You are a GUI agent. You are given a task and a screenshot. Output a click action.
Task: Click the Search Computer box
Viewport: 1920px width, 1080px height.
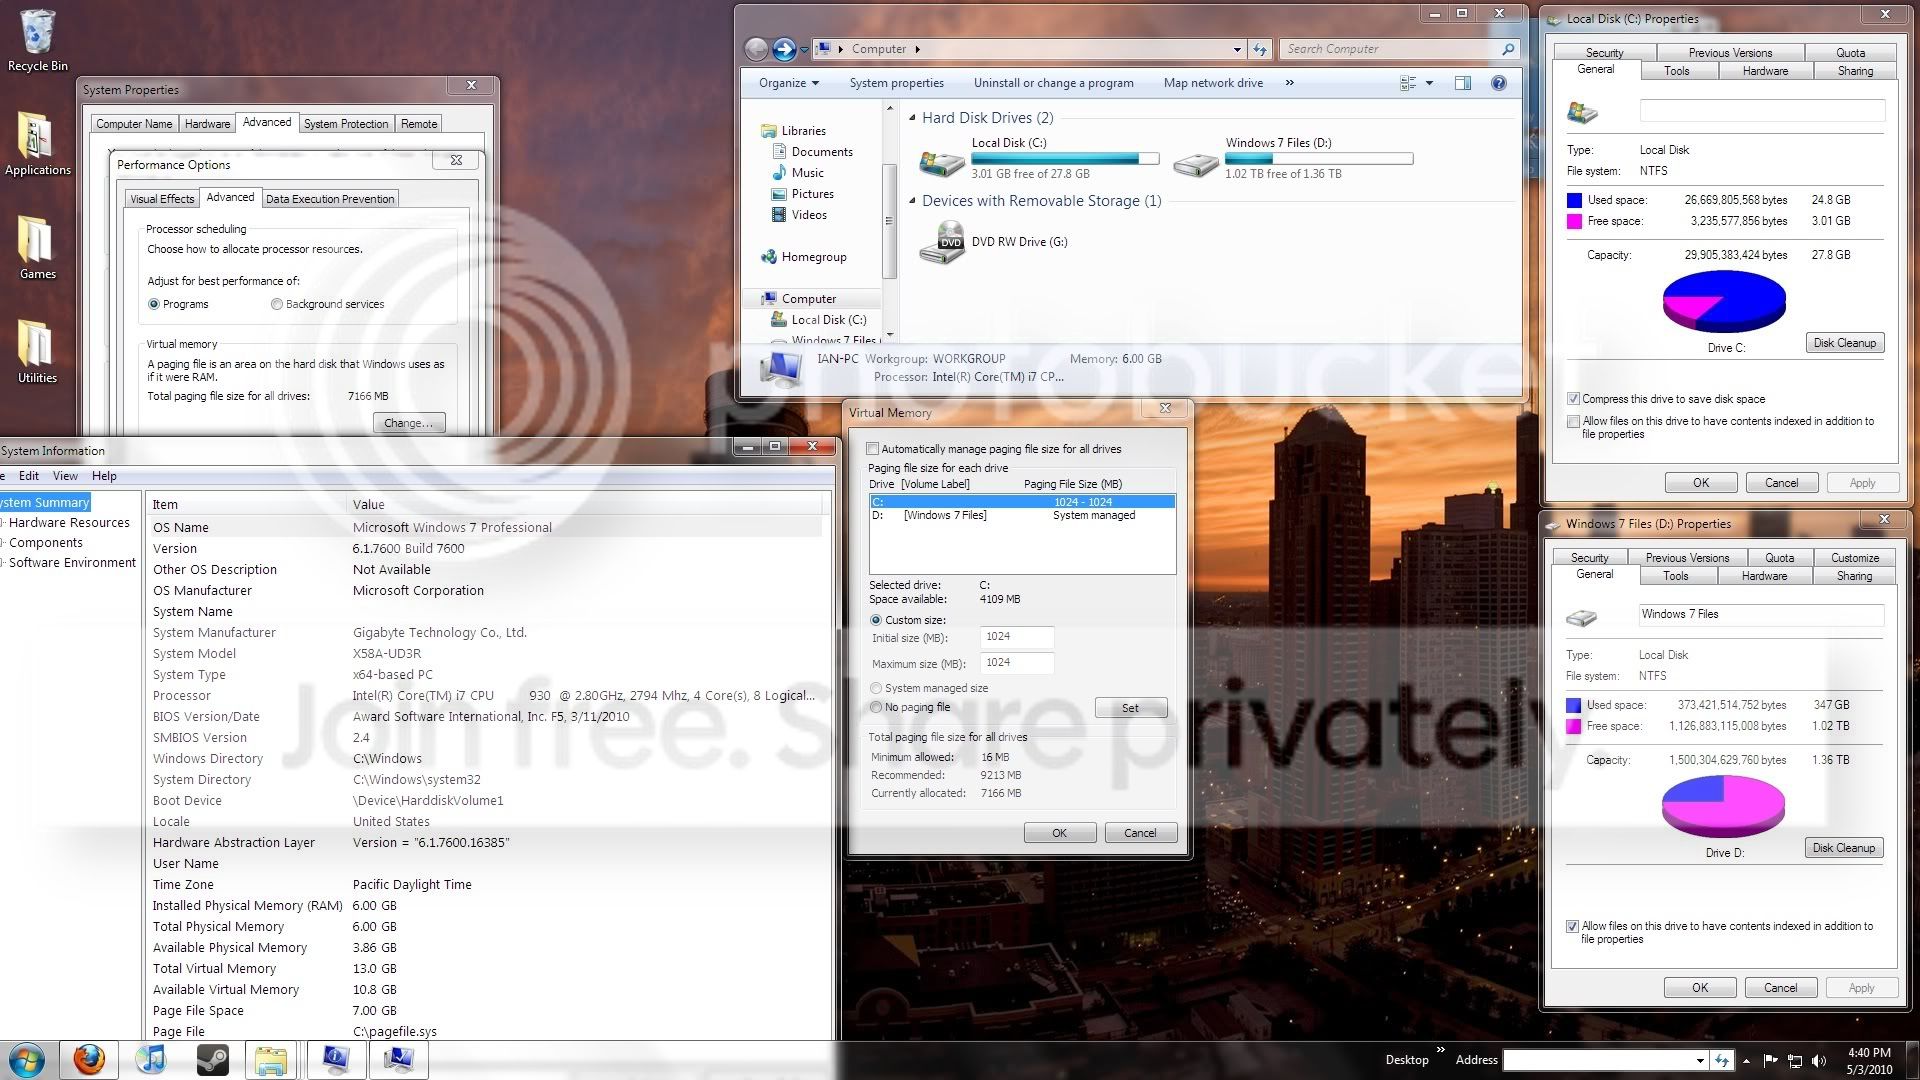1391,49
